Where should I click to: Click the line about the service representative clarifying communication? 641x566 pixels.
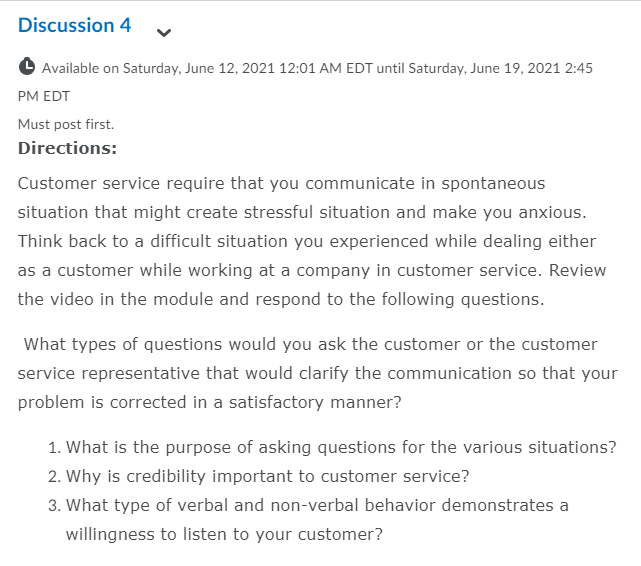click(318, 374)
